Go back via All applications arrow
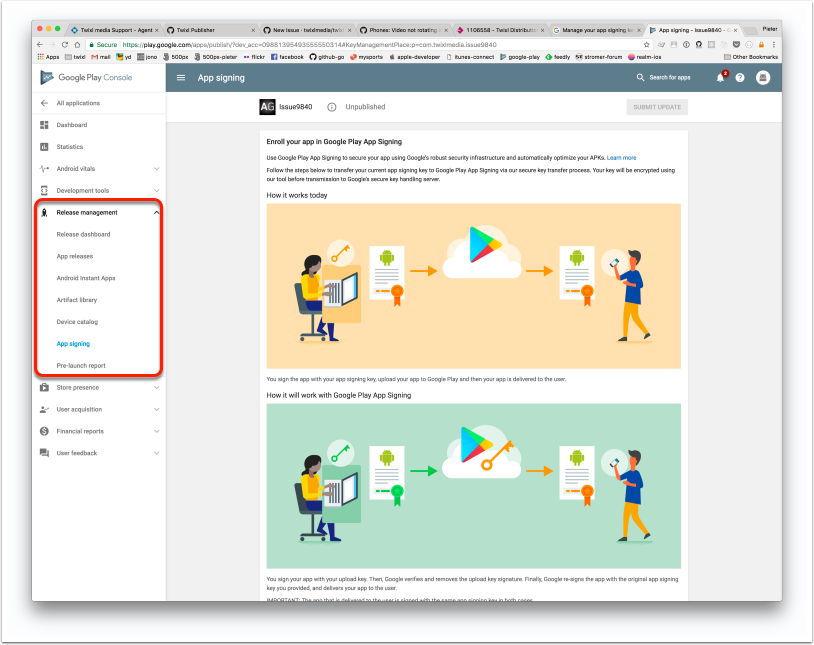This screenshot has width=814, height=645. [44, 103]
